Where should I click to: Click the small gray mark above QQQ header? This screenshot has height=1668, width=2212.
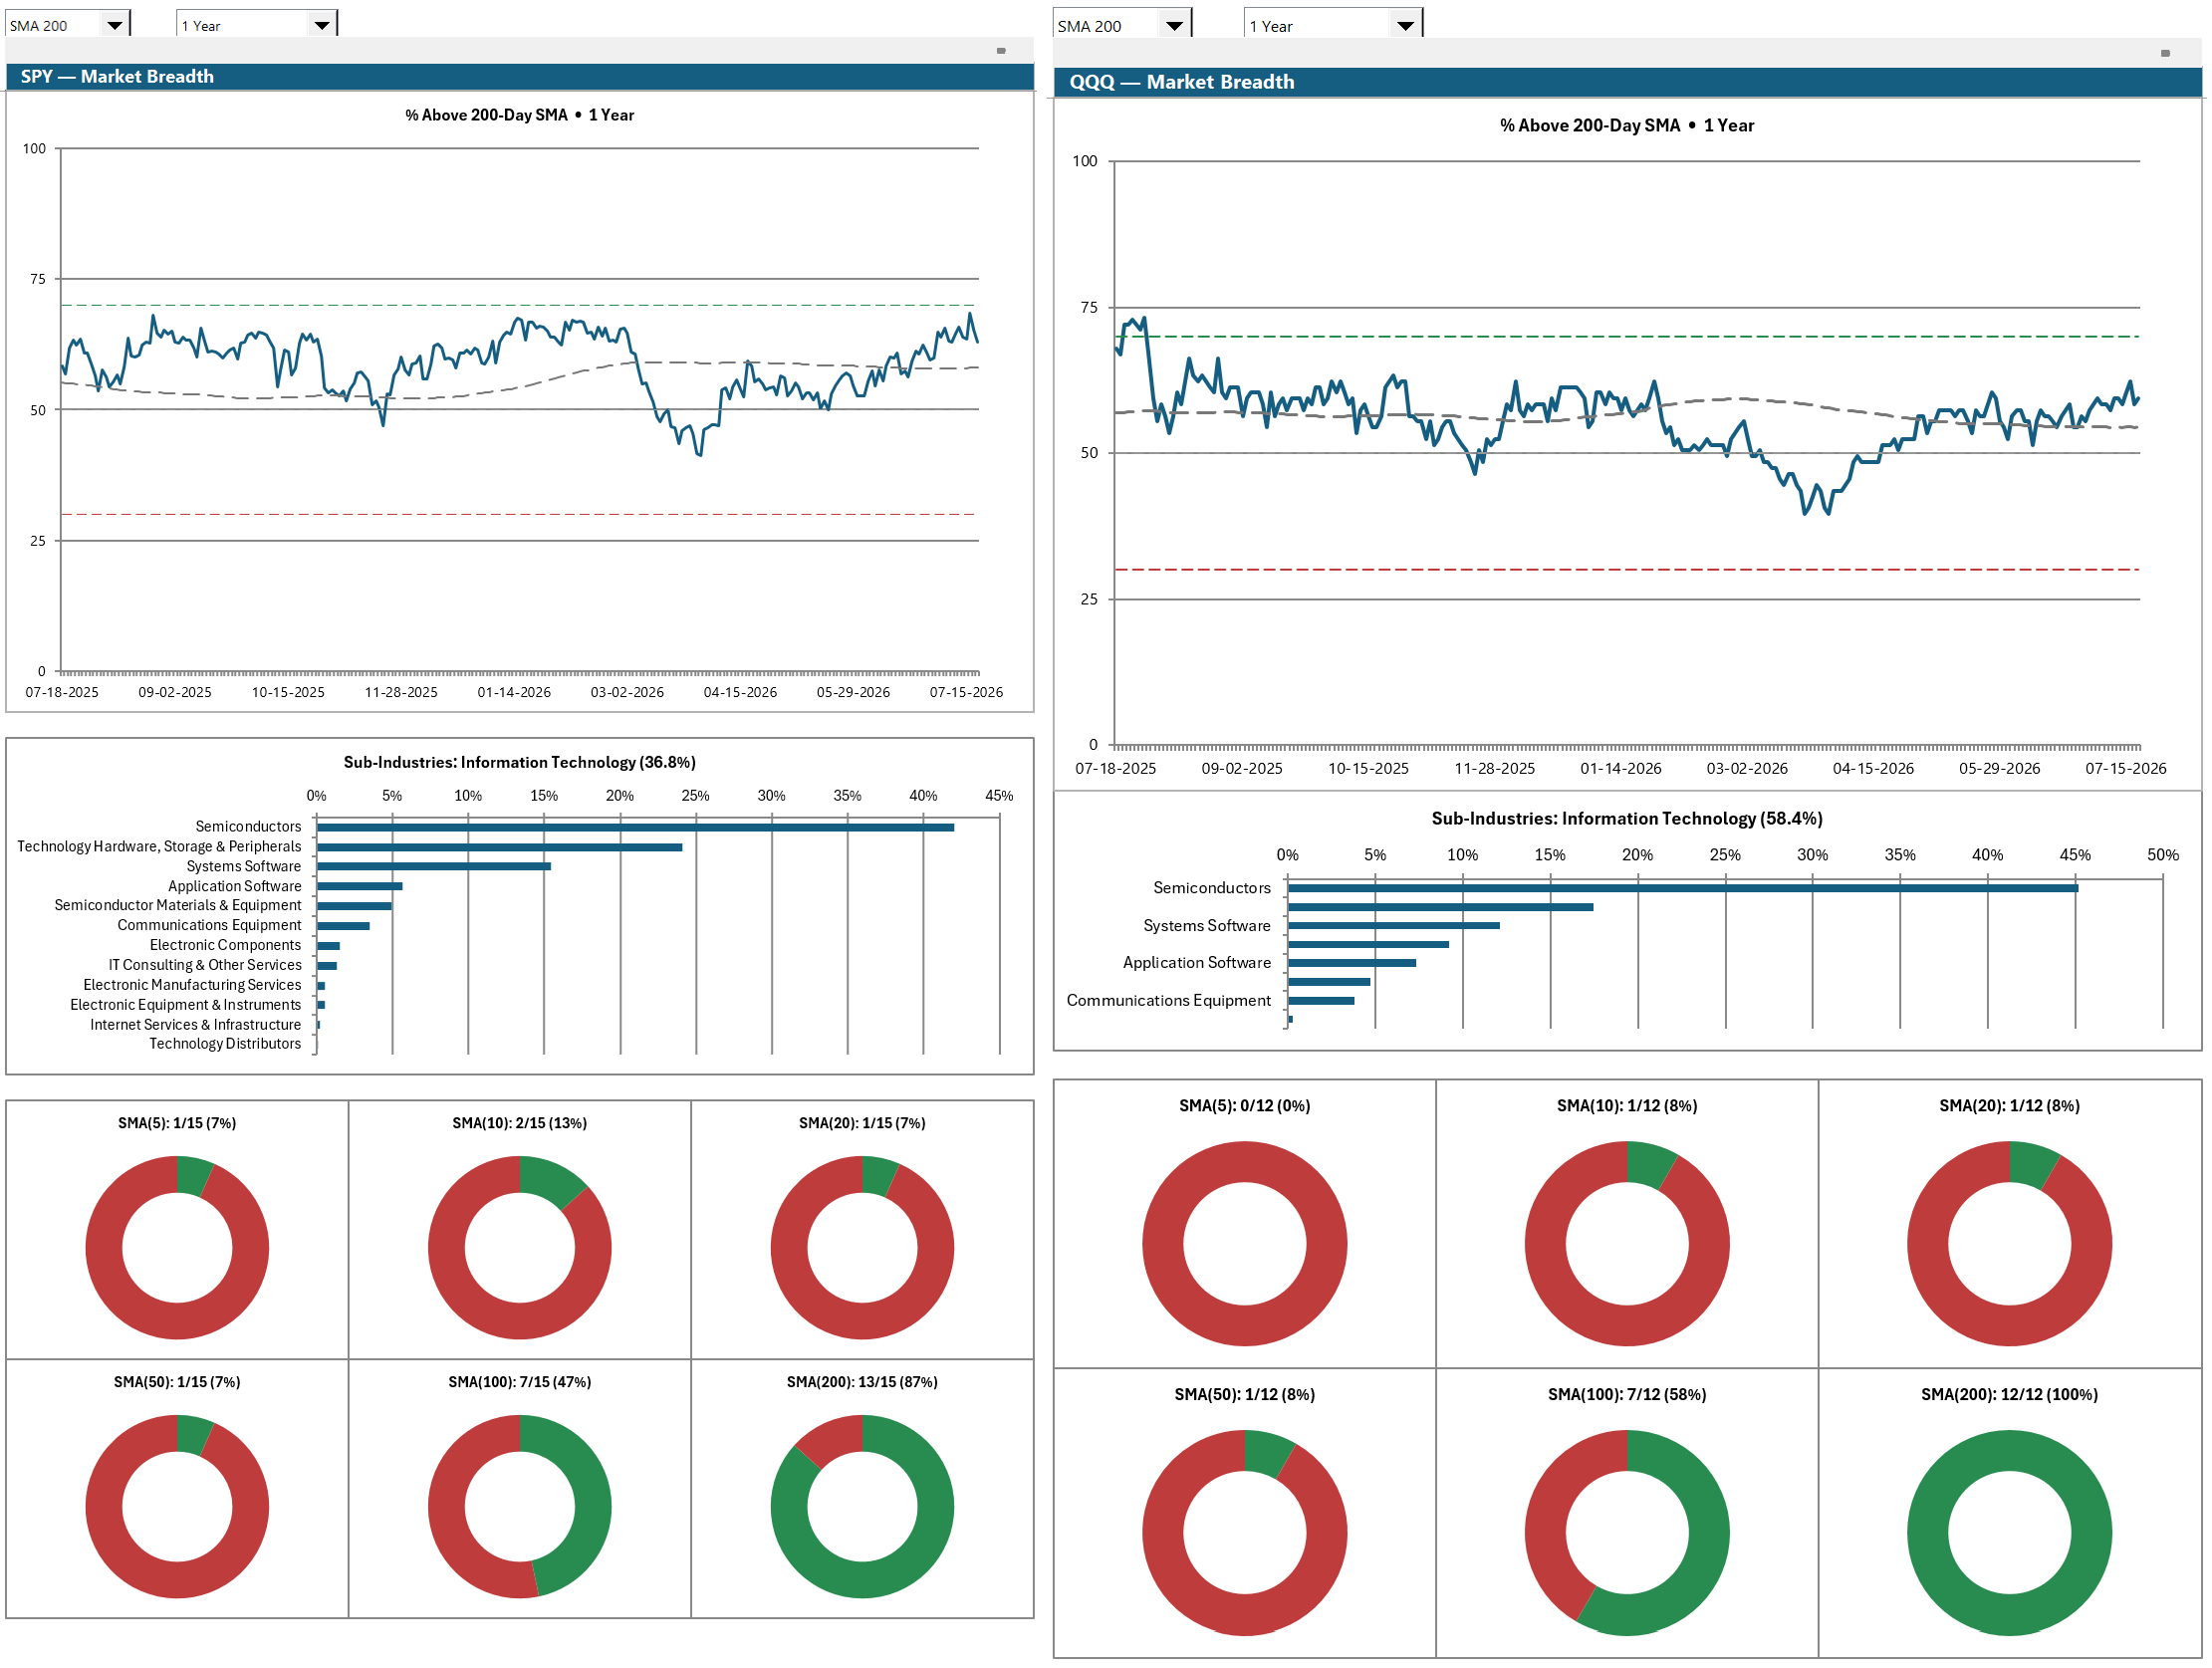(x=2165, y=53)
